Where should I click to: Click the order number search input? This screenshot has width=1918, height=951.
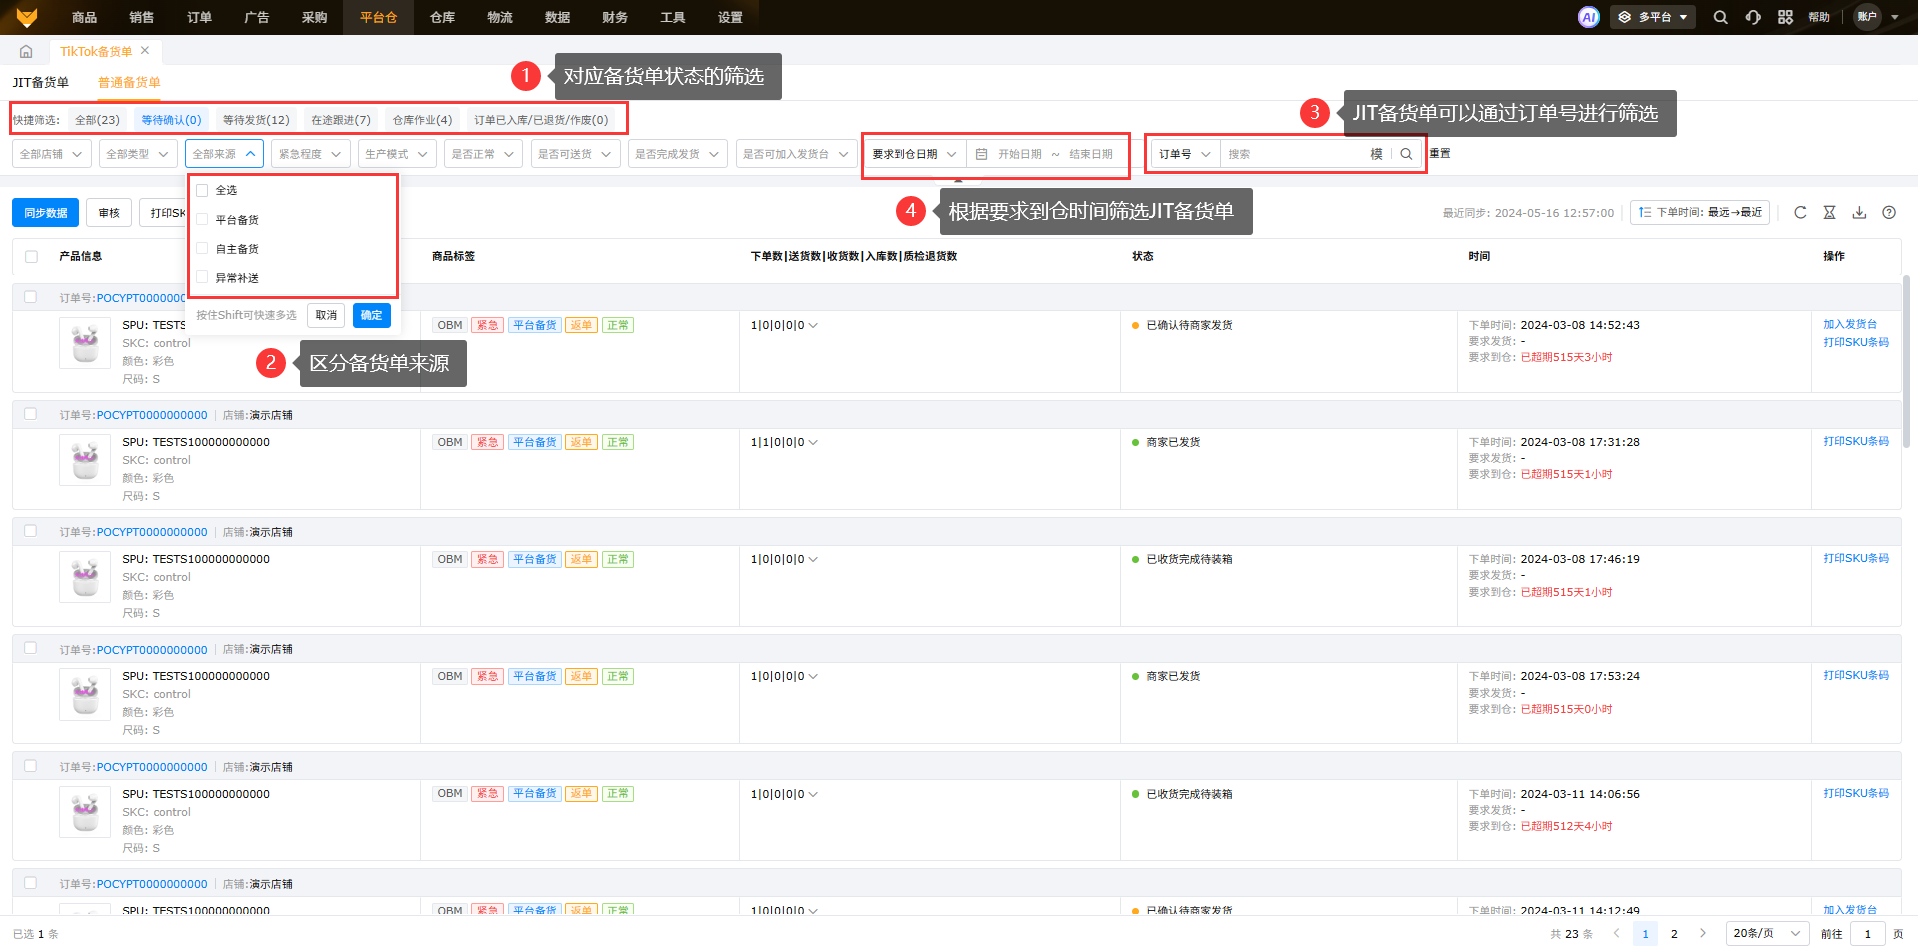(1295, 154)
